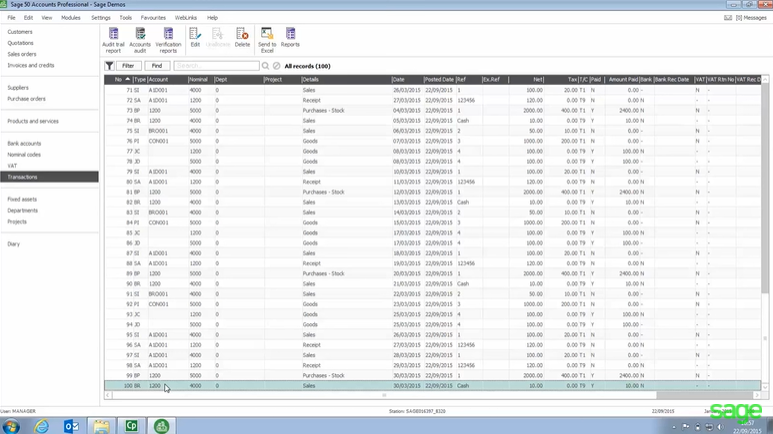The height and width of the screenshot is (434, 773).
Task: Click the Filter button
Action: click(128, 66)
